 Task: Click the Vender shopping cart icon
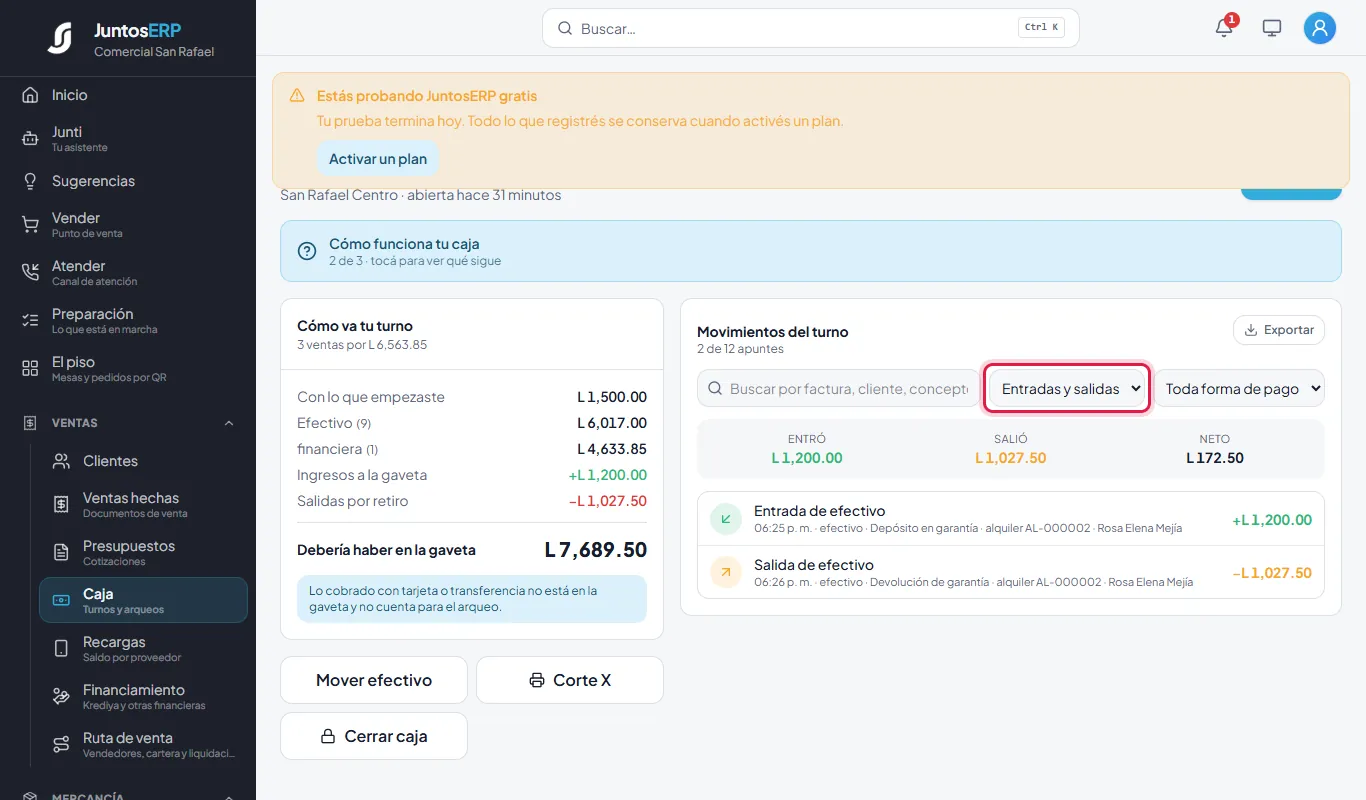point(30,225)
